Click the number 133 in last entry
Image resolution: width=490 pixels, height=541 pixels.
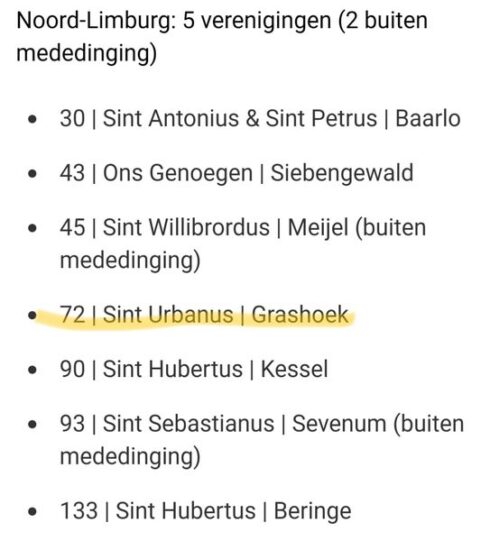pyautogui.click(x=79, y=511)
